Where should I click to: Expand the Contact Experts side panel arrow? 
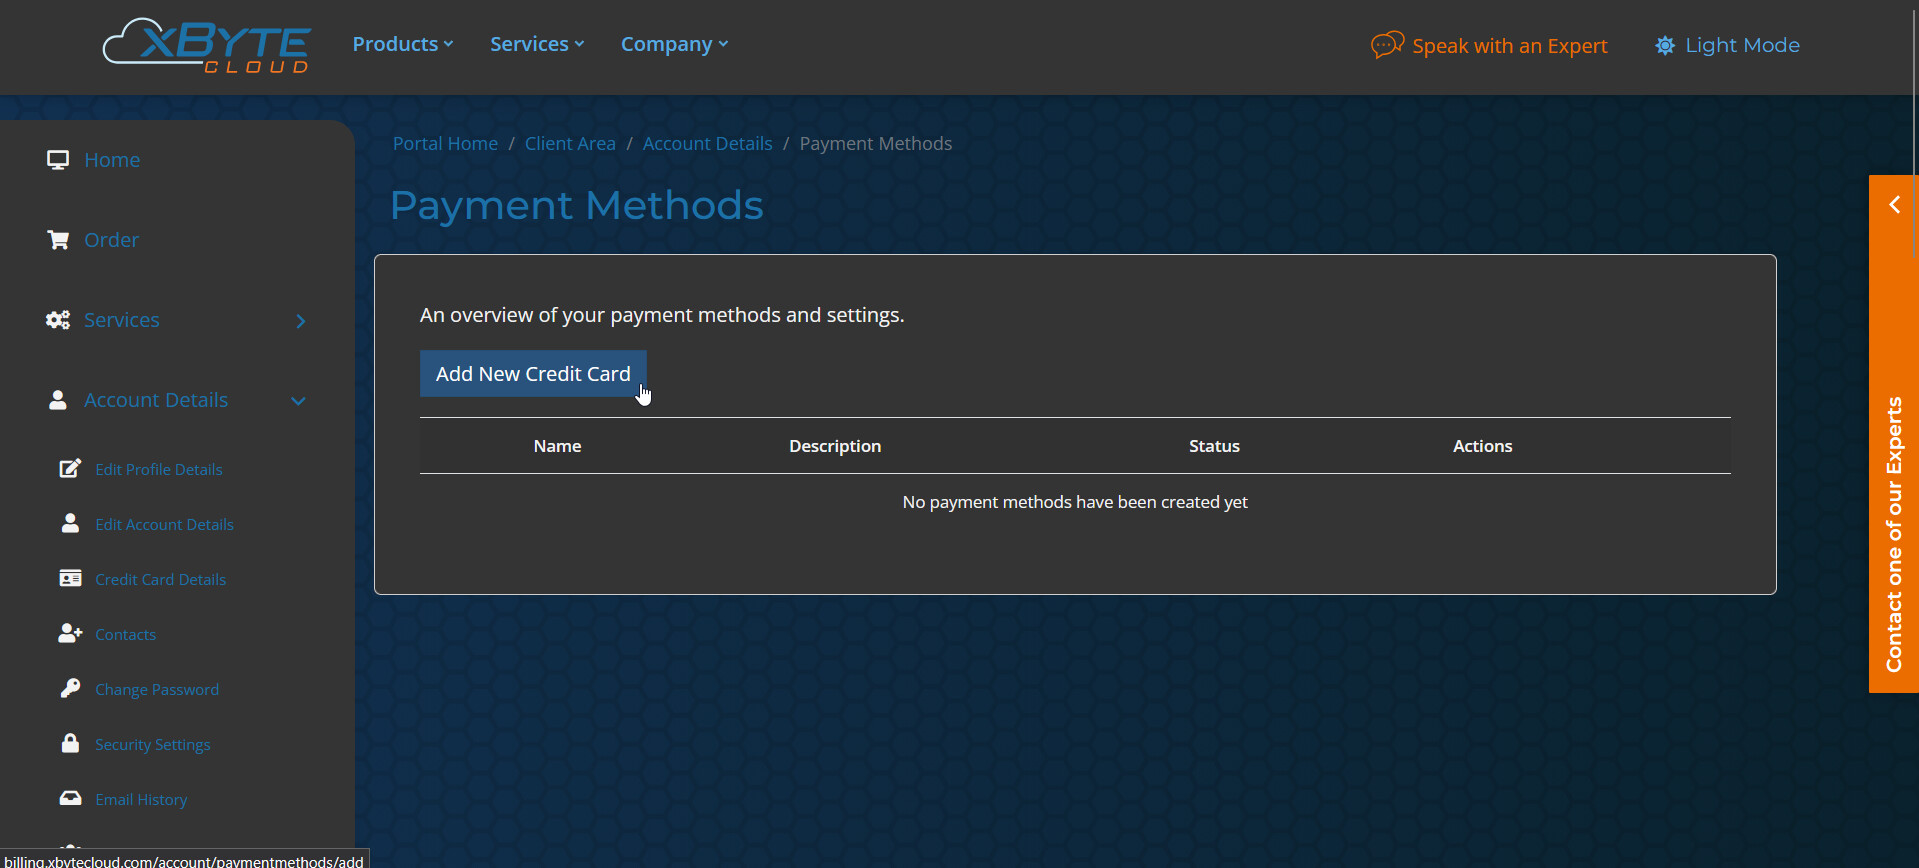point(1894,205)
